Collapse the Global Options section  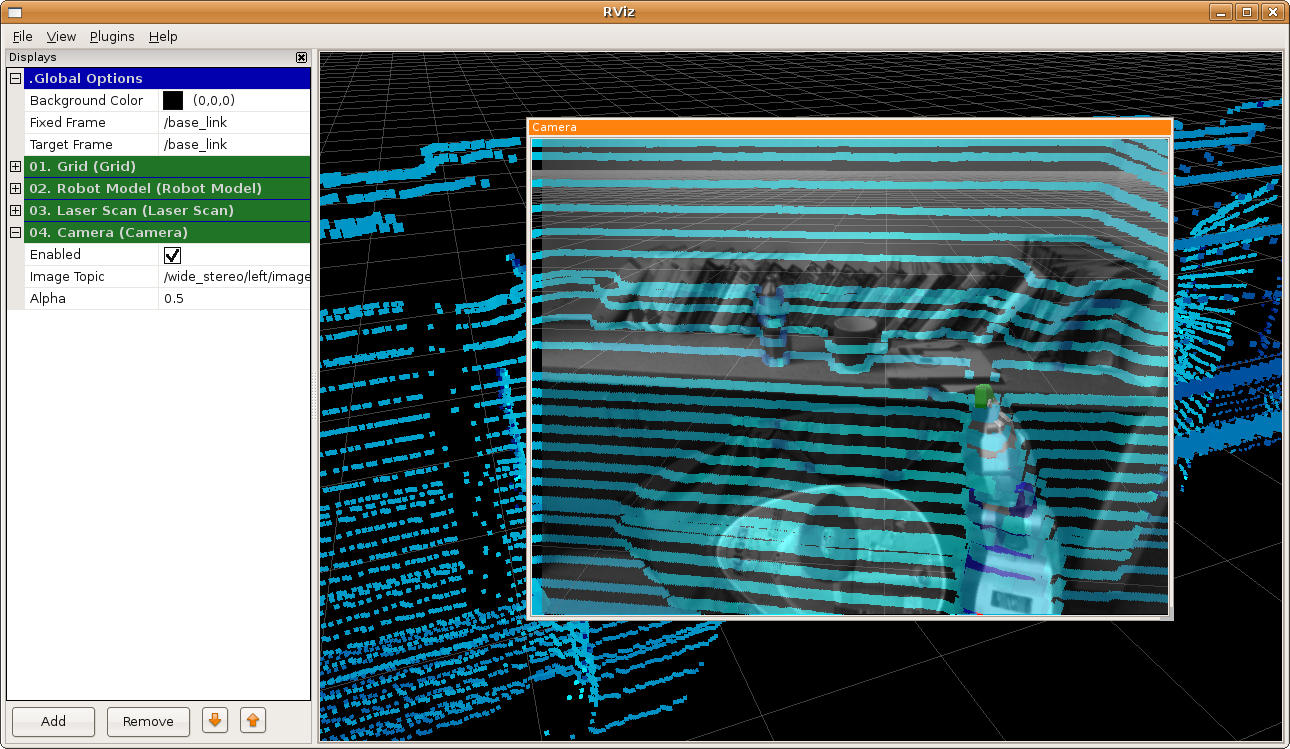15,79
